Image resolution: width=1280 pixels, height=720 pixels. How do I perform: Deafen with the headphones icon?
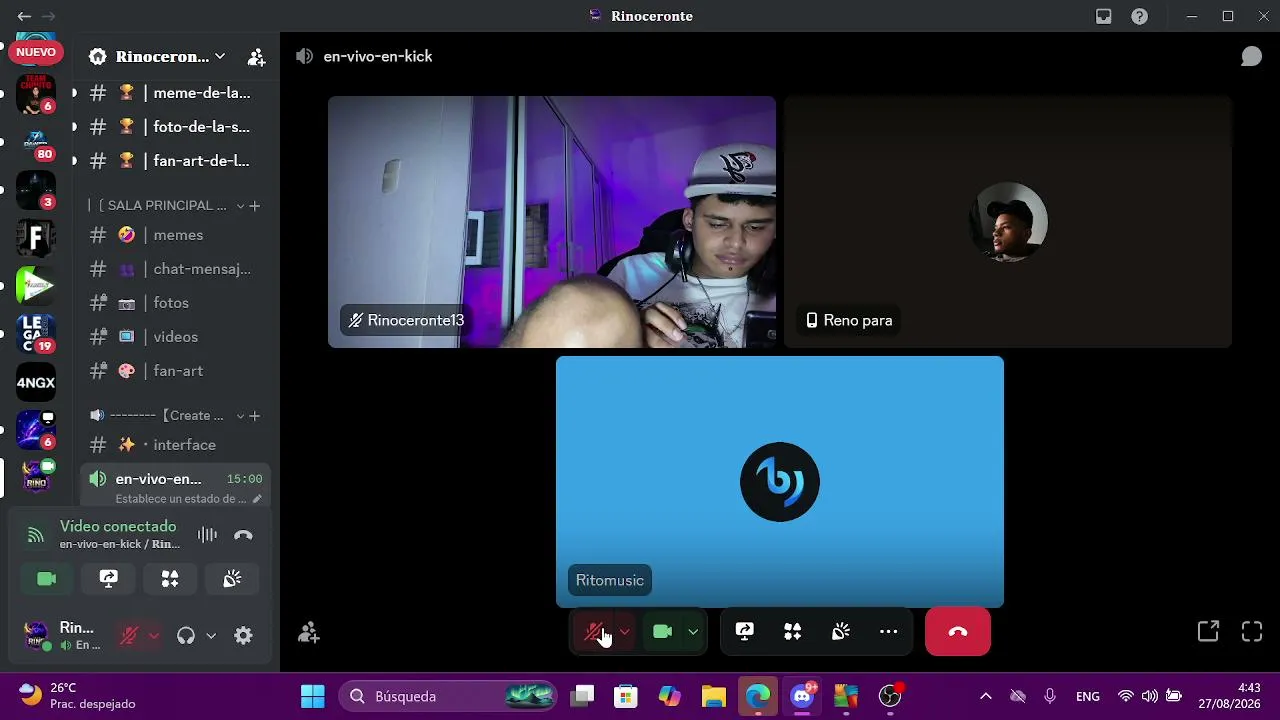pyautogui.click(x=185, y=636)
